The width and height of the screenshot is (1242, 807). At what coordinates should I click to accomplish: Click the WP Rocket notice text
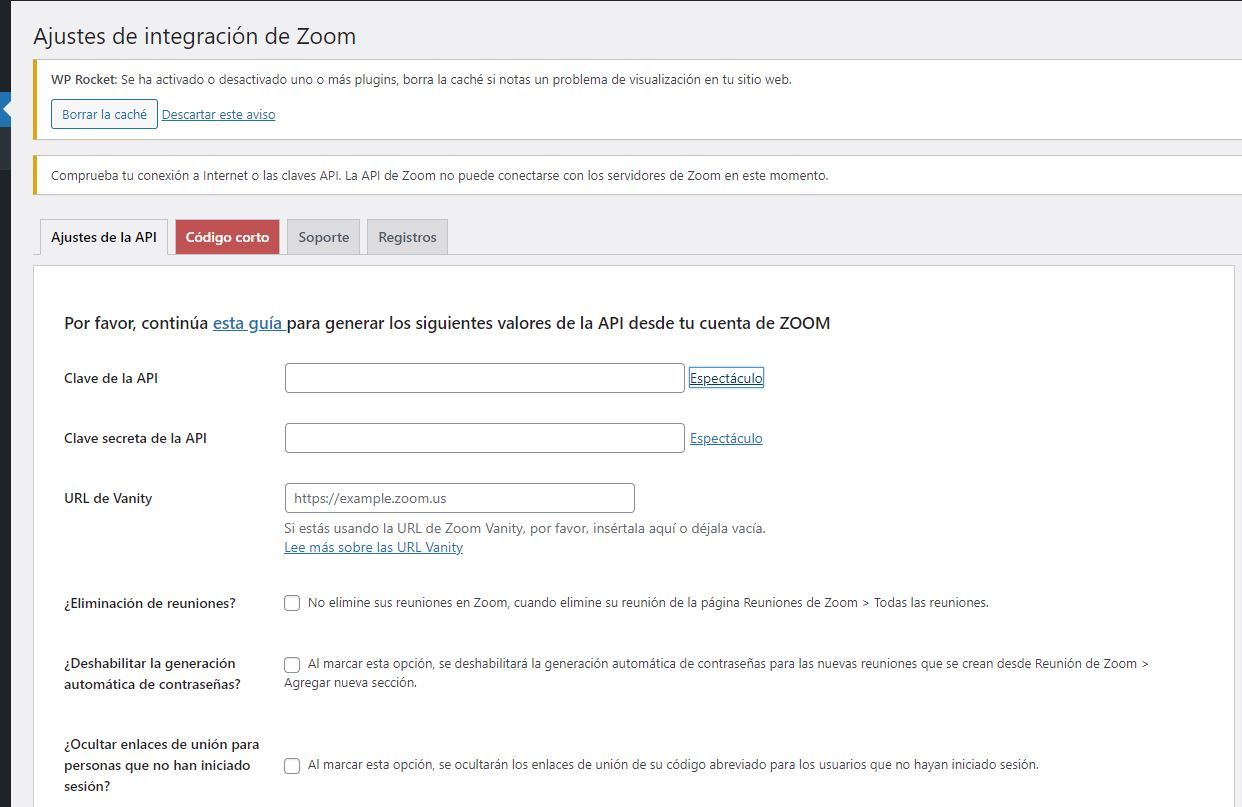(421, 80)
